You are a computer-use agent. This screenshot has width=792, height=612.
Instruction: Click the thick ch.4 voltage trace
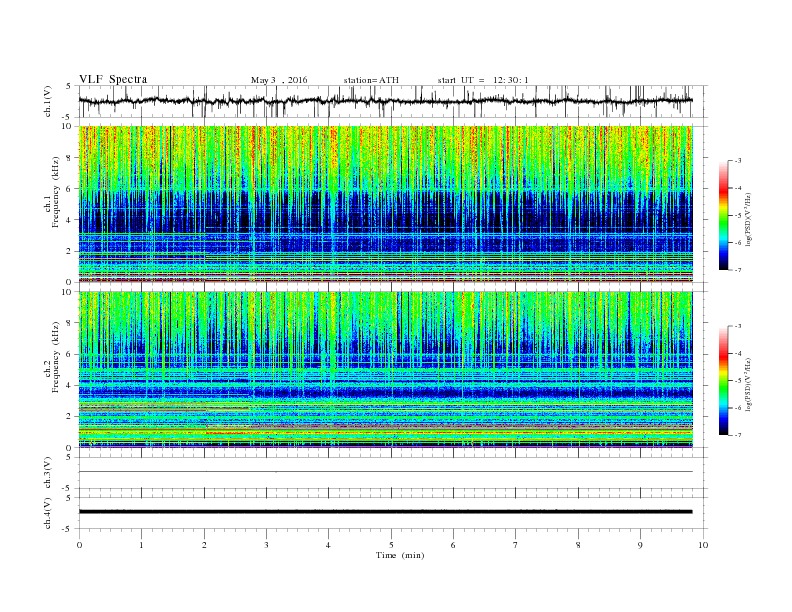385,512
